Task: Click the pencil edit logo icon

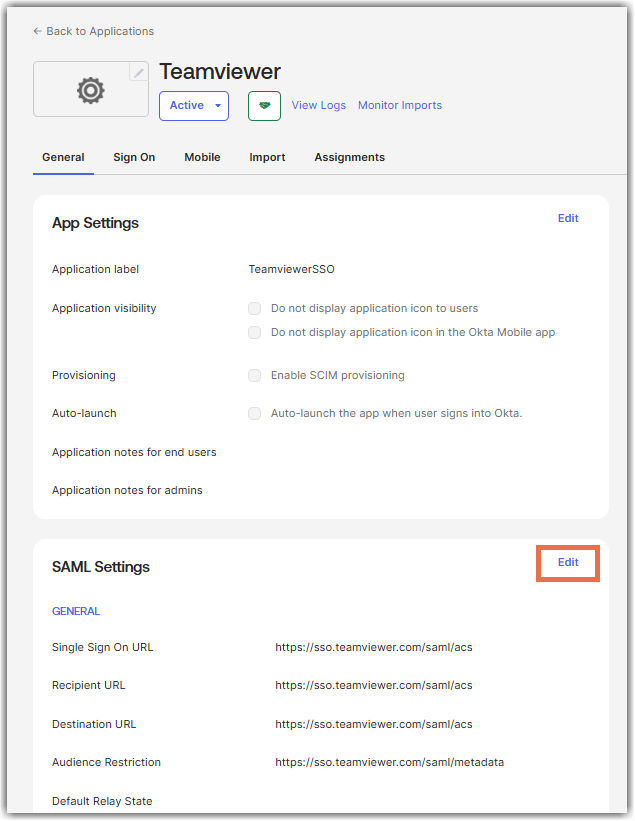Action: tap(138, 72)
